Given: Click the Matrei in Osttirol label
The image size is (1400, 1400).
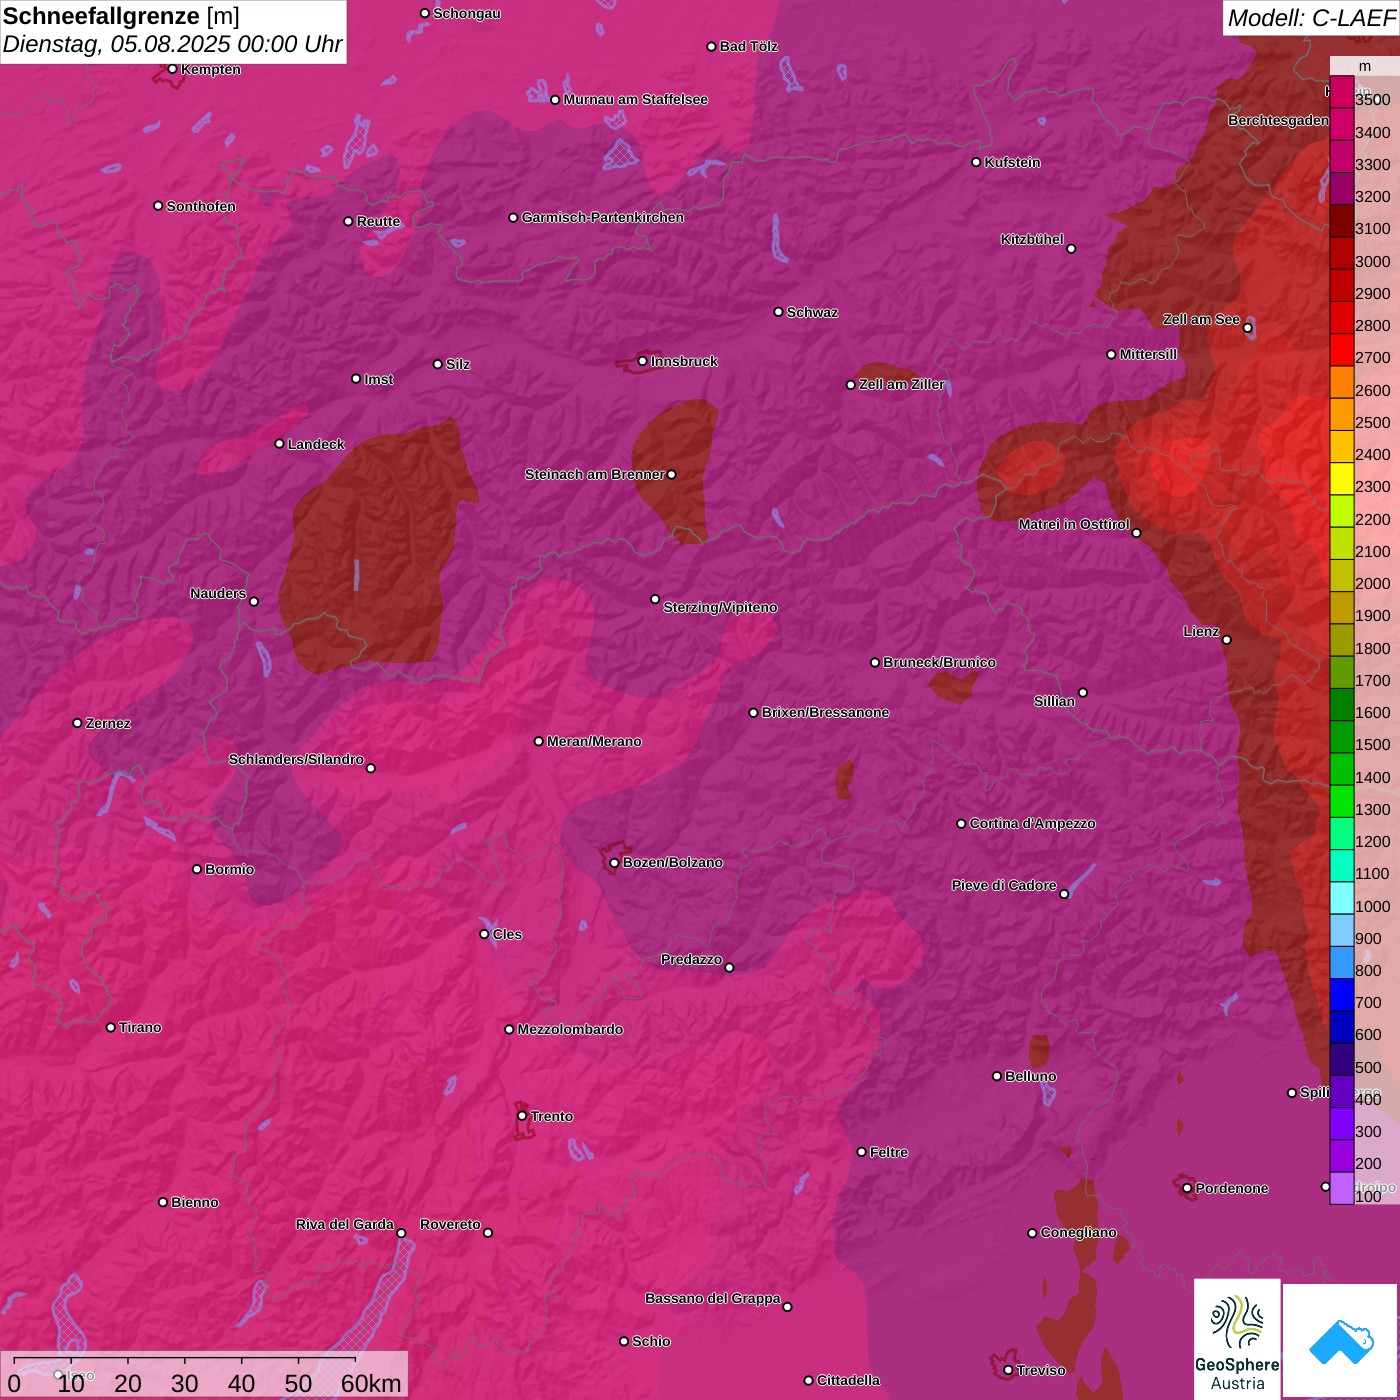Looking at the screenshot, I should tap(1074, 524).
